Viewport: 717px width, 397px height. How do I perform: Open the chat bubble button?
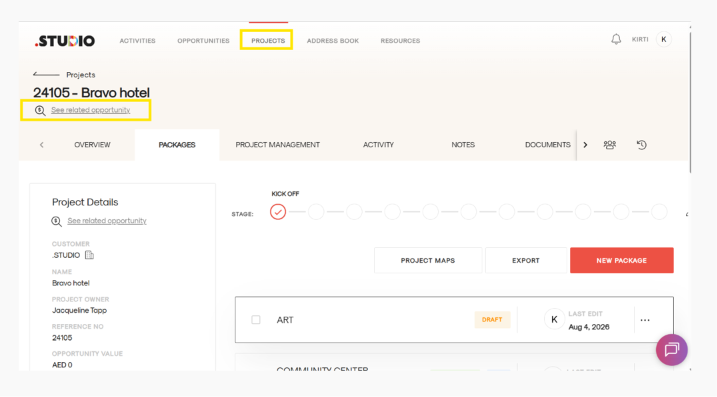tap(672, 350)
